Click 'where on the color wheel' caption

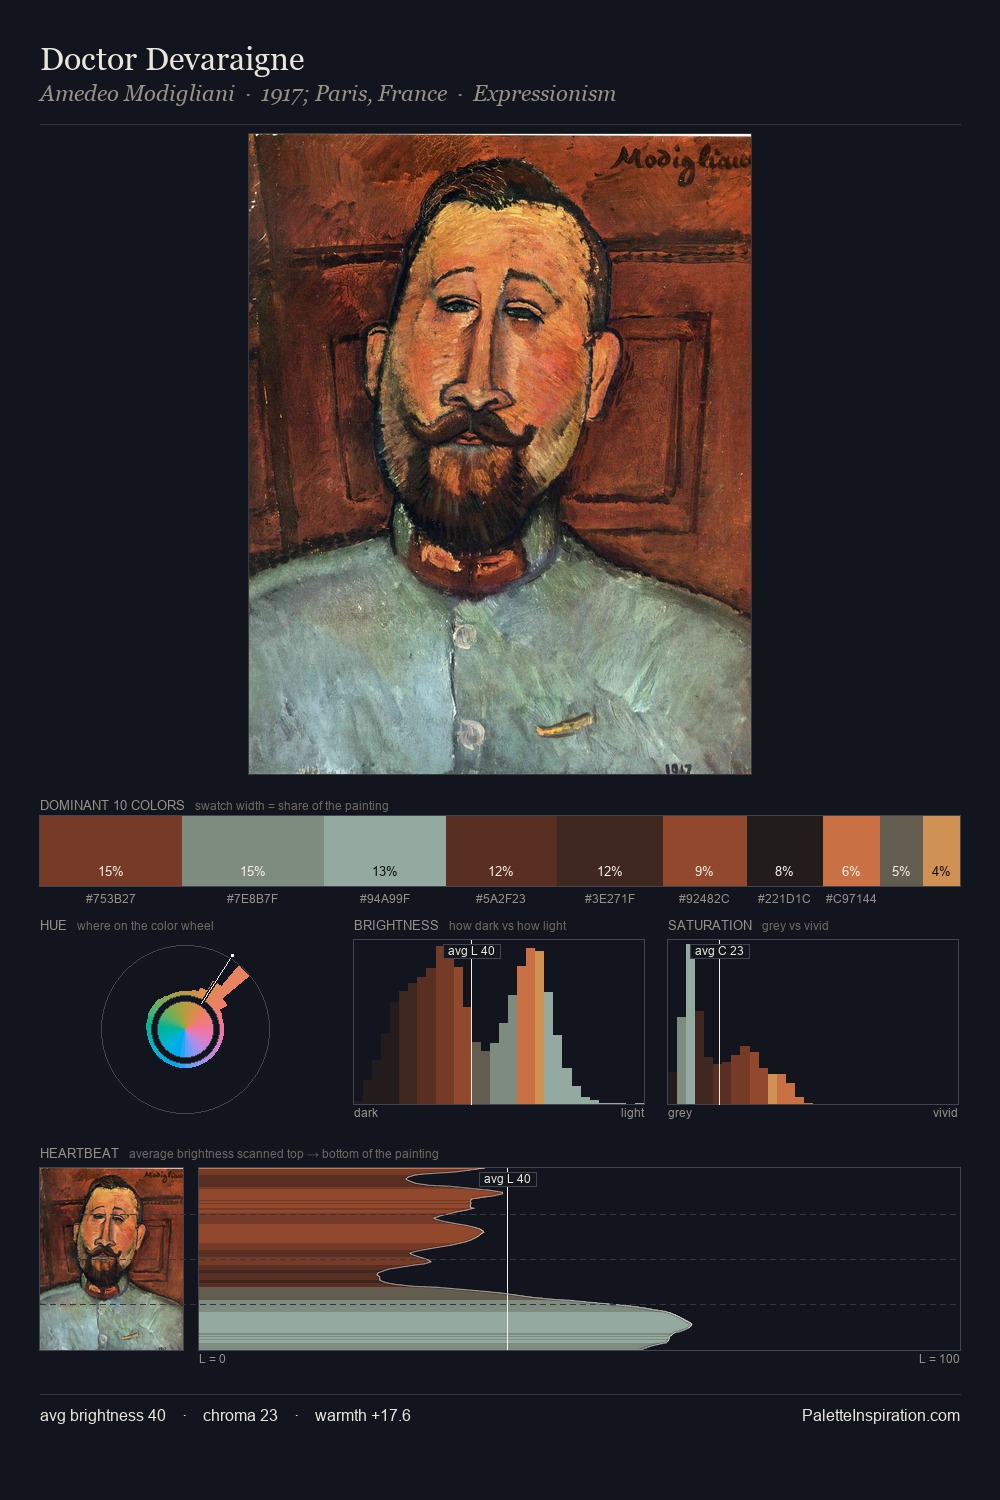point(145,926)
